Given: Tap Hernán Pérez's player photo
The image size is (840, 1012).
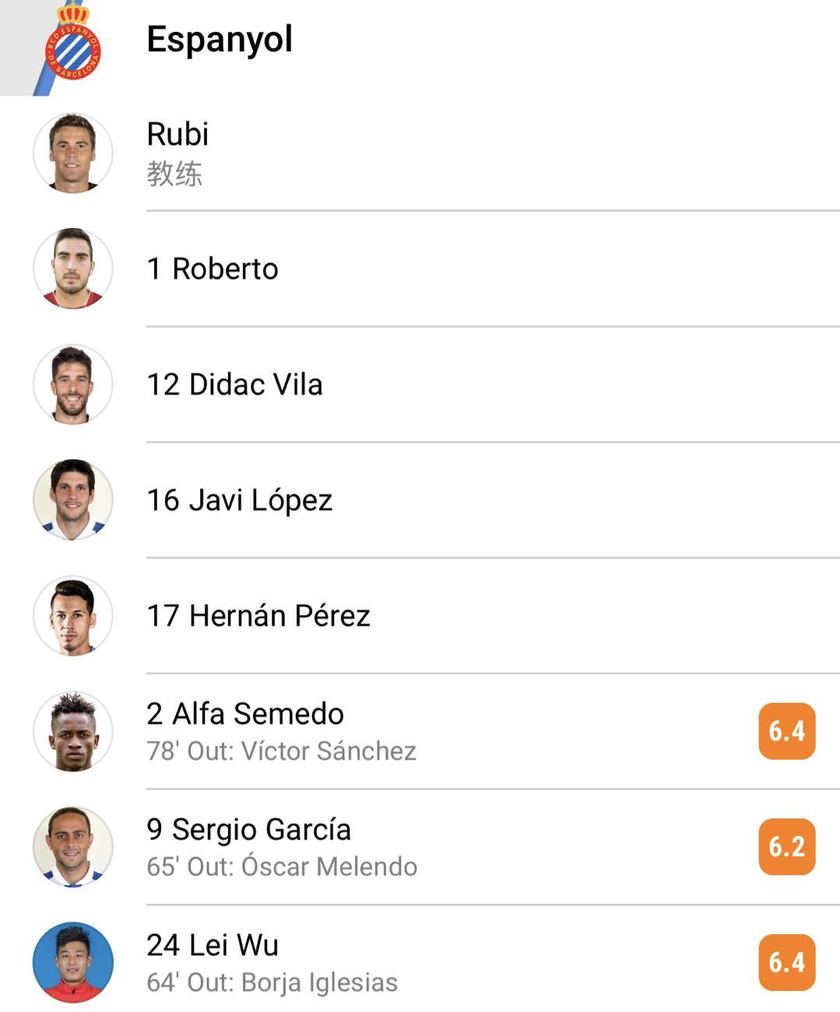Looking at the screenshot, I should [73, 616].
